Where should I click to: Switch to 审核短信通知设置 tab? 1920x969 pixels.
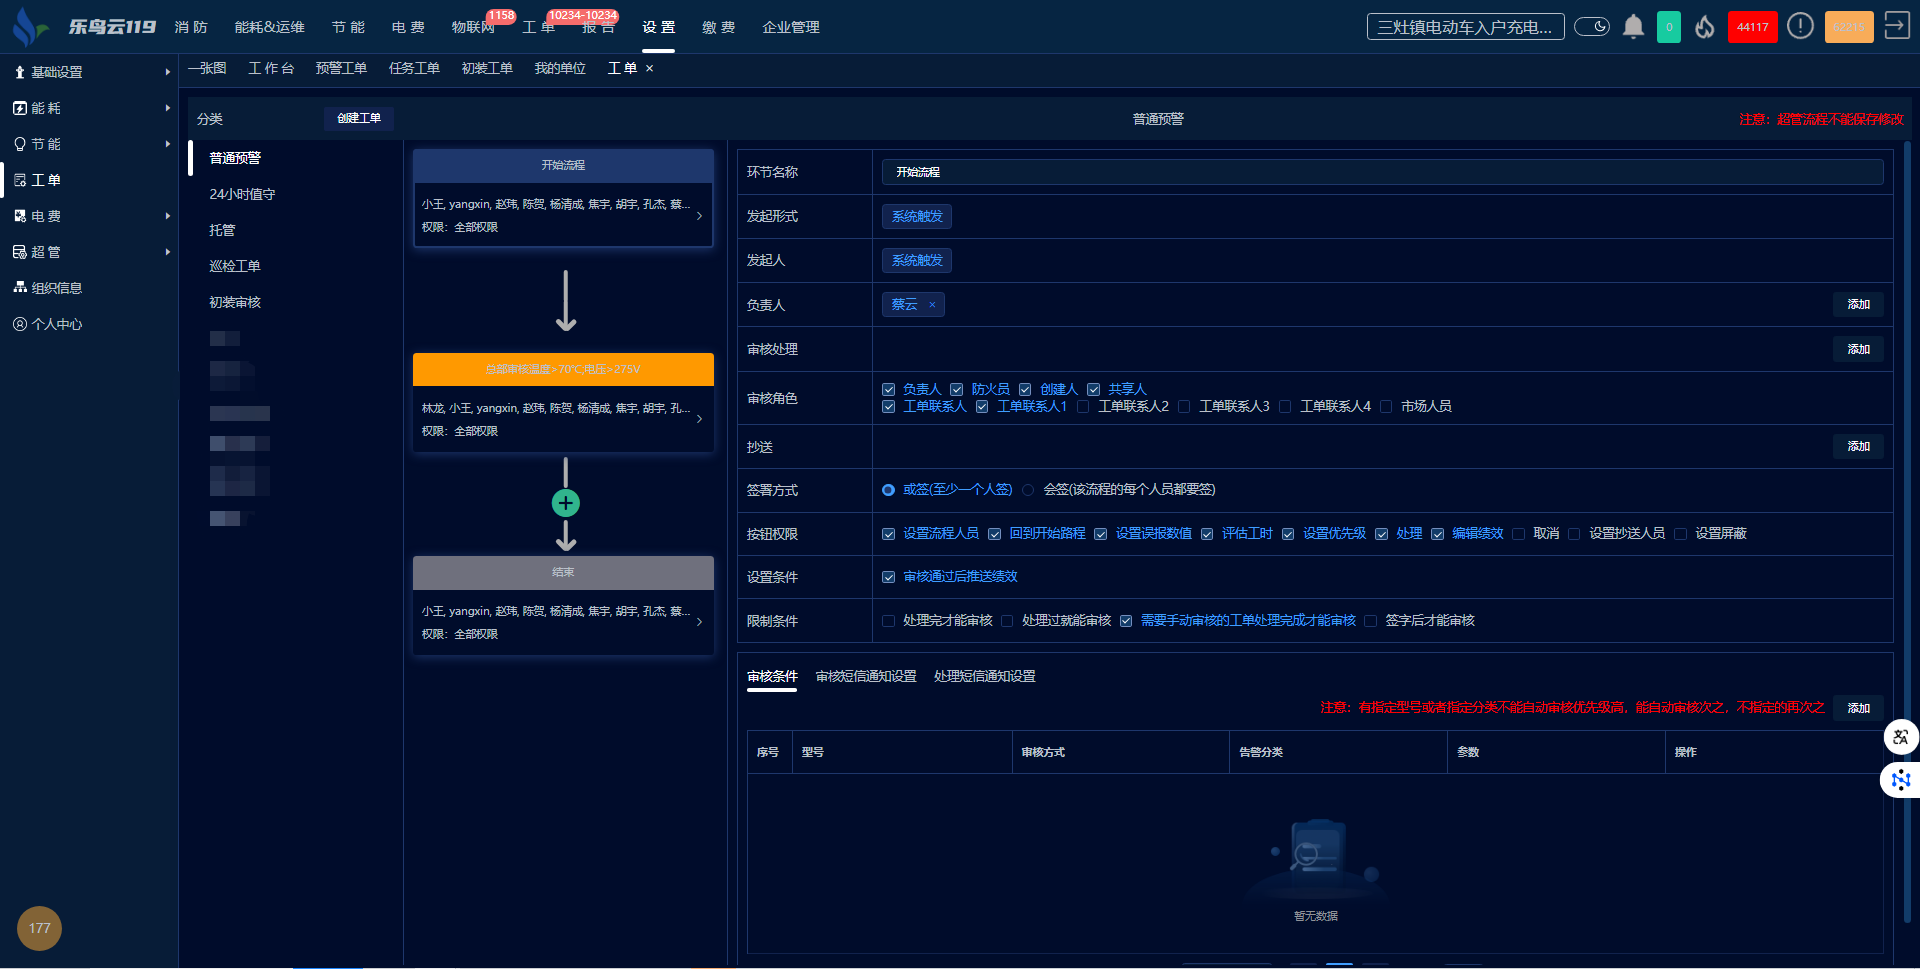click(865, 677)
